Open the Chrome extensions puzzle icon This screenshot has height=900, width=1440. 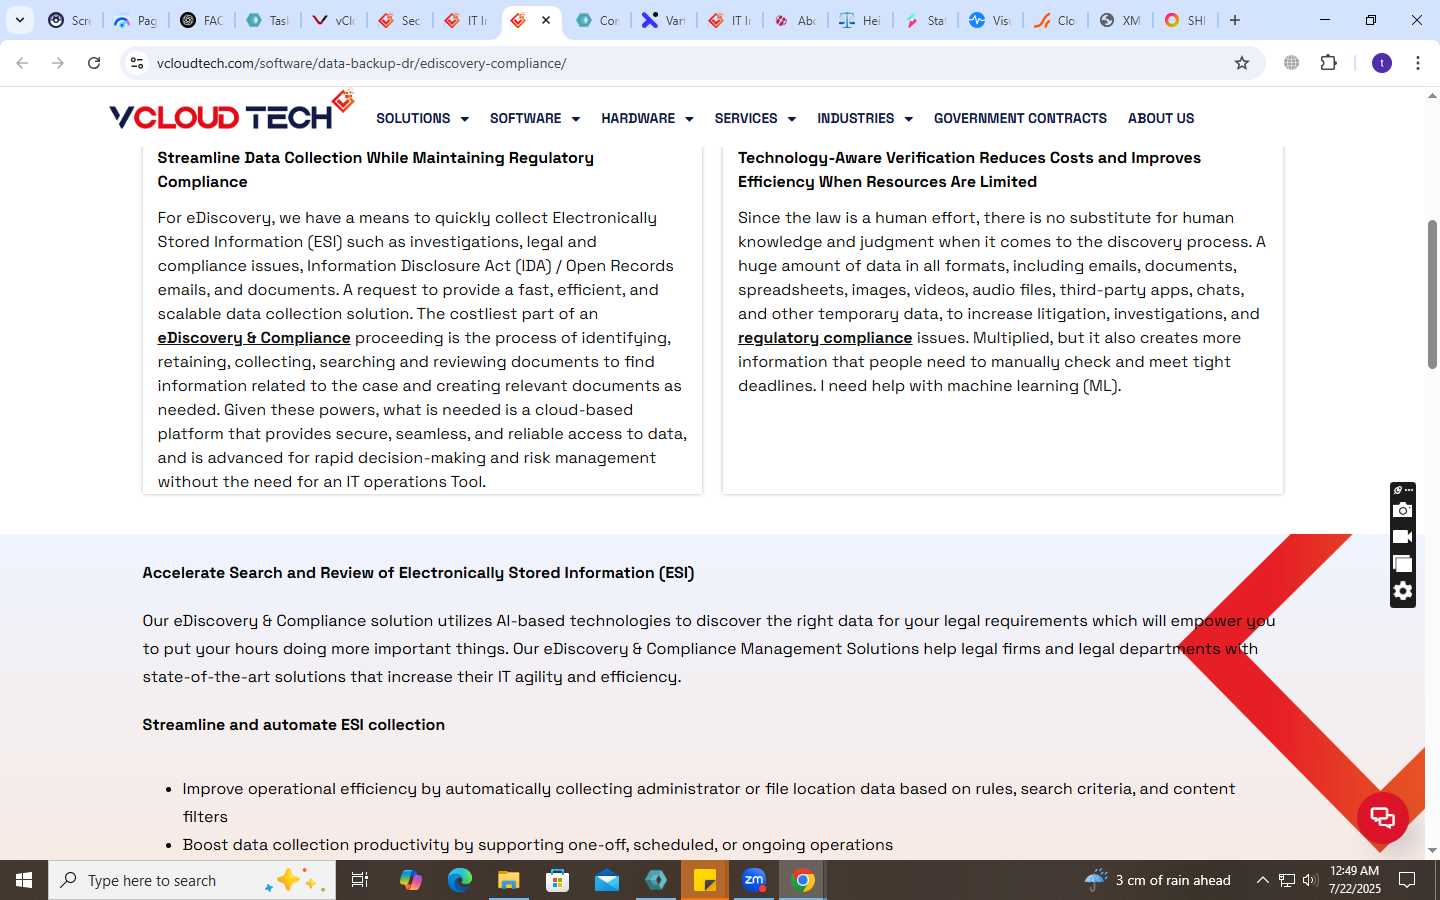pos(1328,63)
